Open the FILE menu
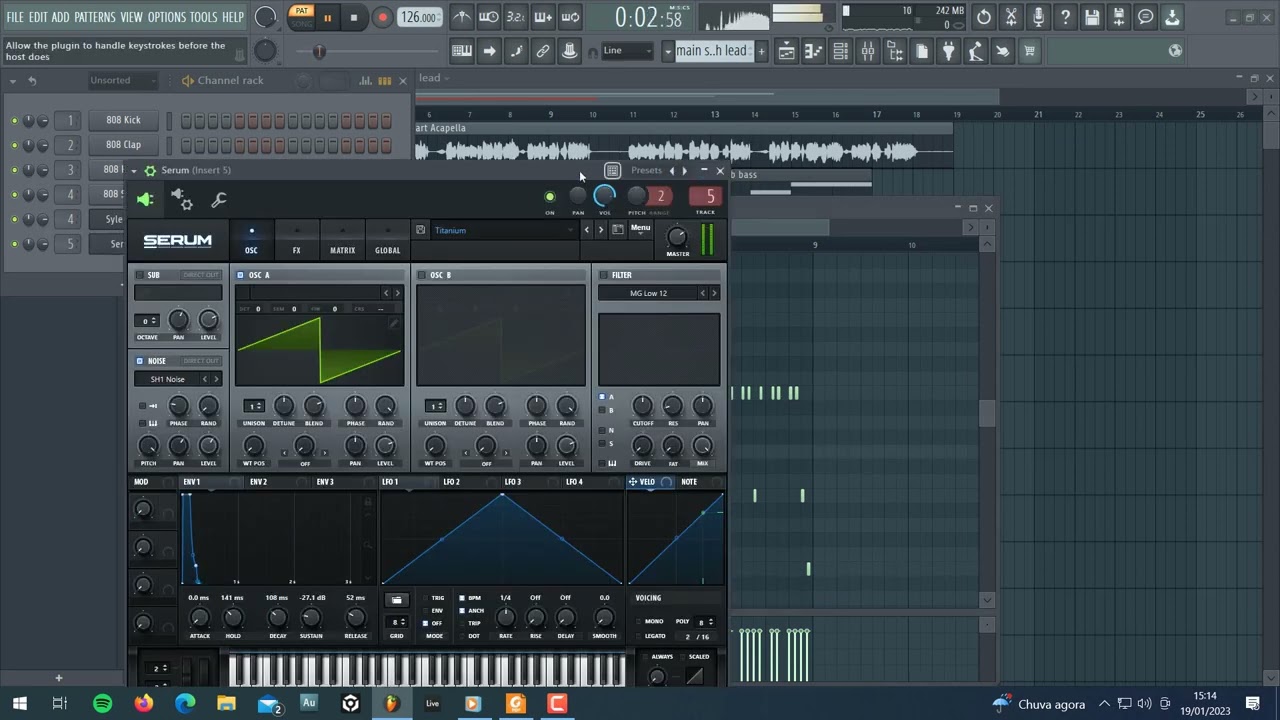 coord(15,17)
